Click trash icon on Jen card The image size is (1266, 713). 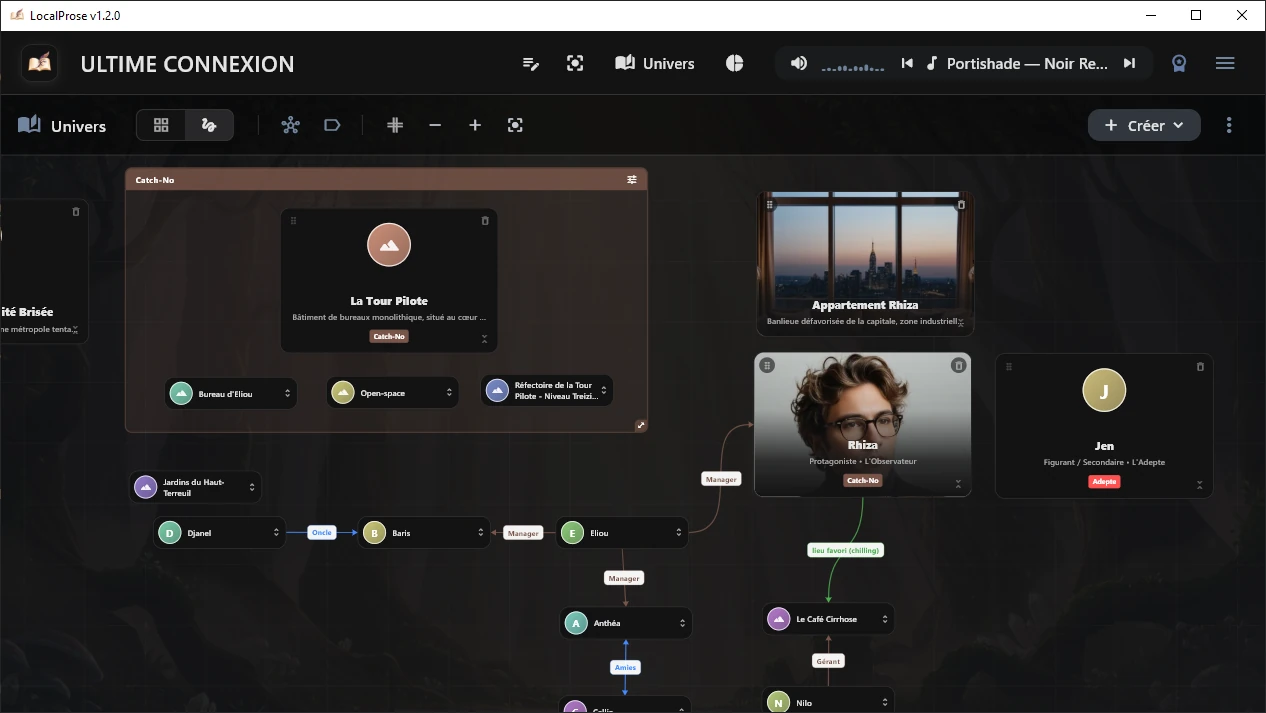(x=1200, y=367)
